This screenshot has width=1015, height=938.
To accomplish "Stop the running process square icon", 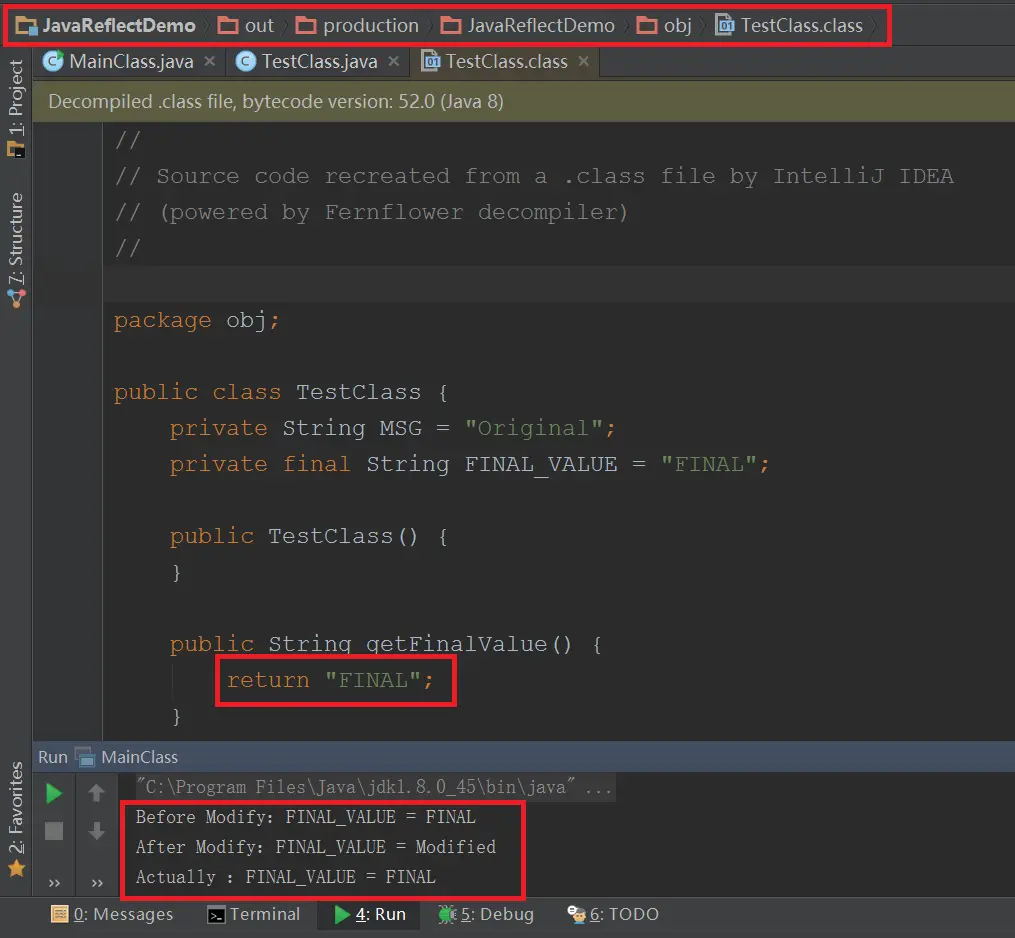I will (x=54, y=831).
